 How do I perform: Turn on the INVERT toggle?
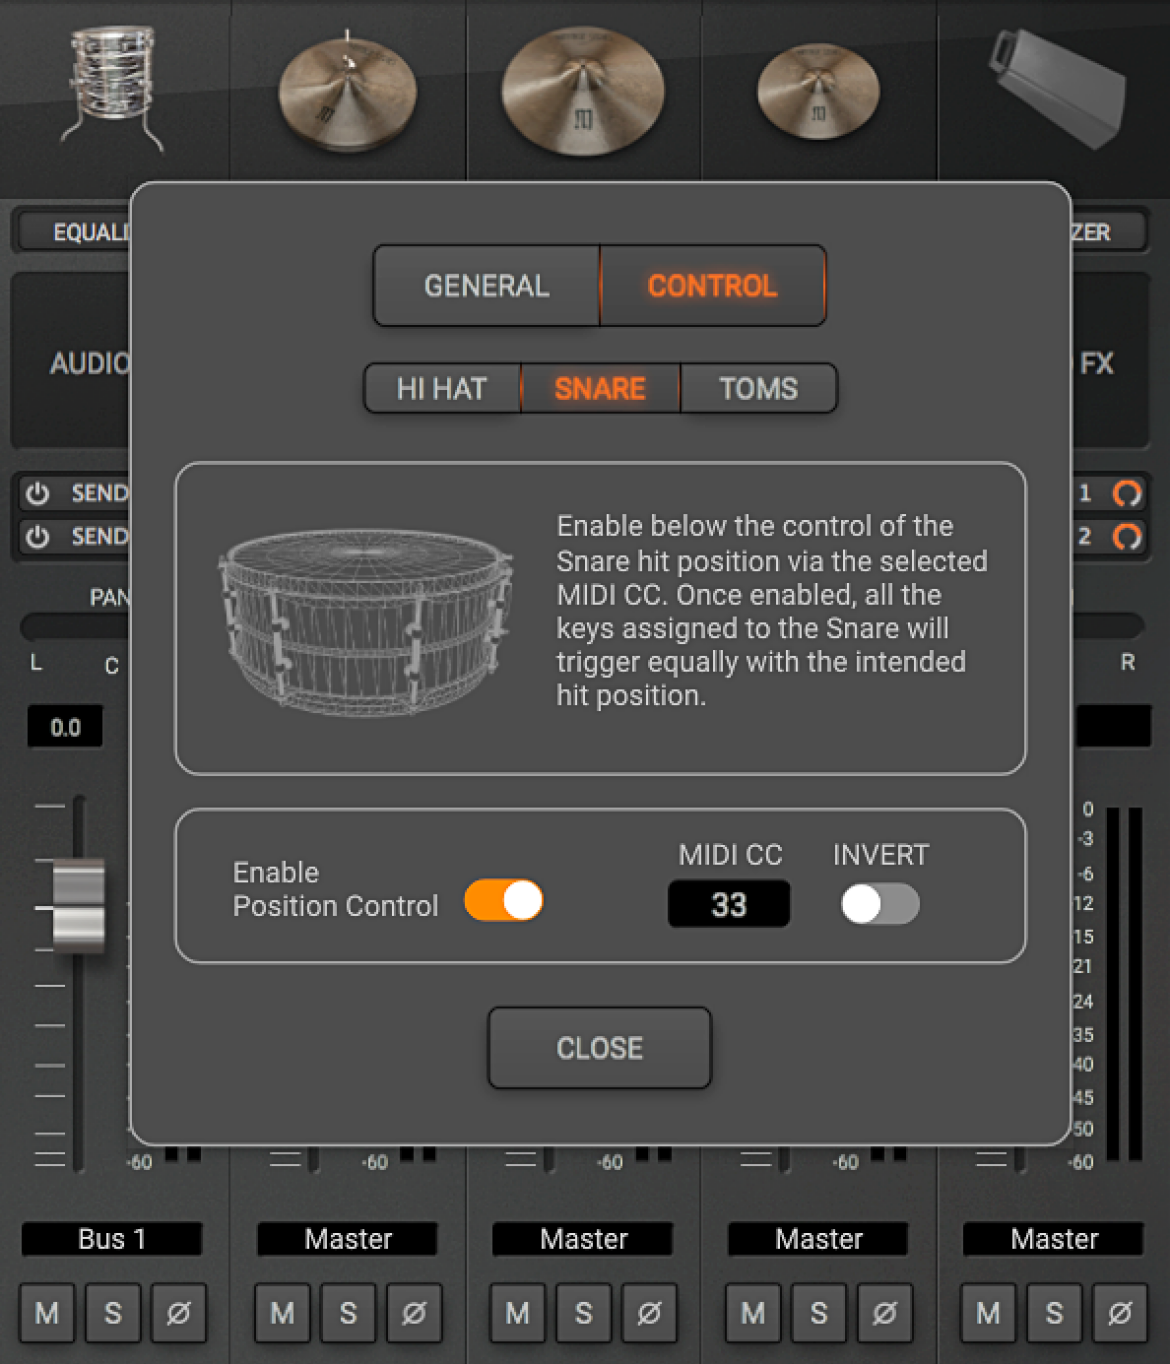pos(880,904)
